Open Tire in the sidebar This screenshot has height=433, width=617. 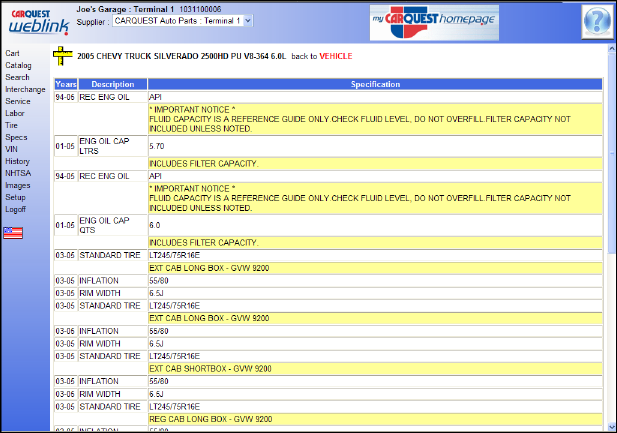coord(11,125)
